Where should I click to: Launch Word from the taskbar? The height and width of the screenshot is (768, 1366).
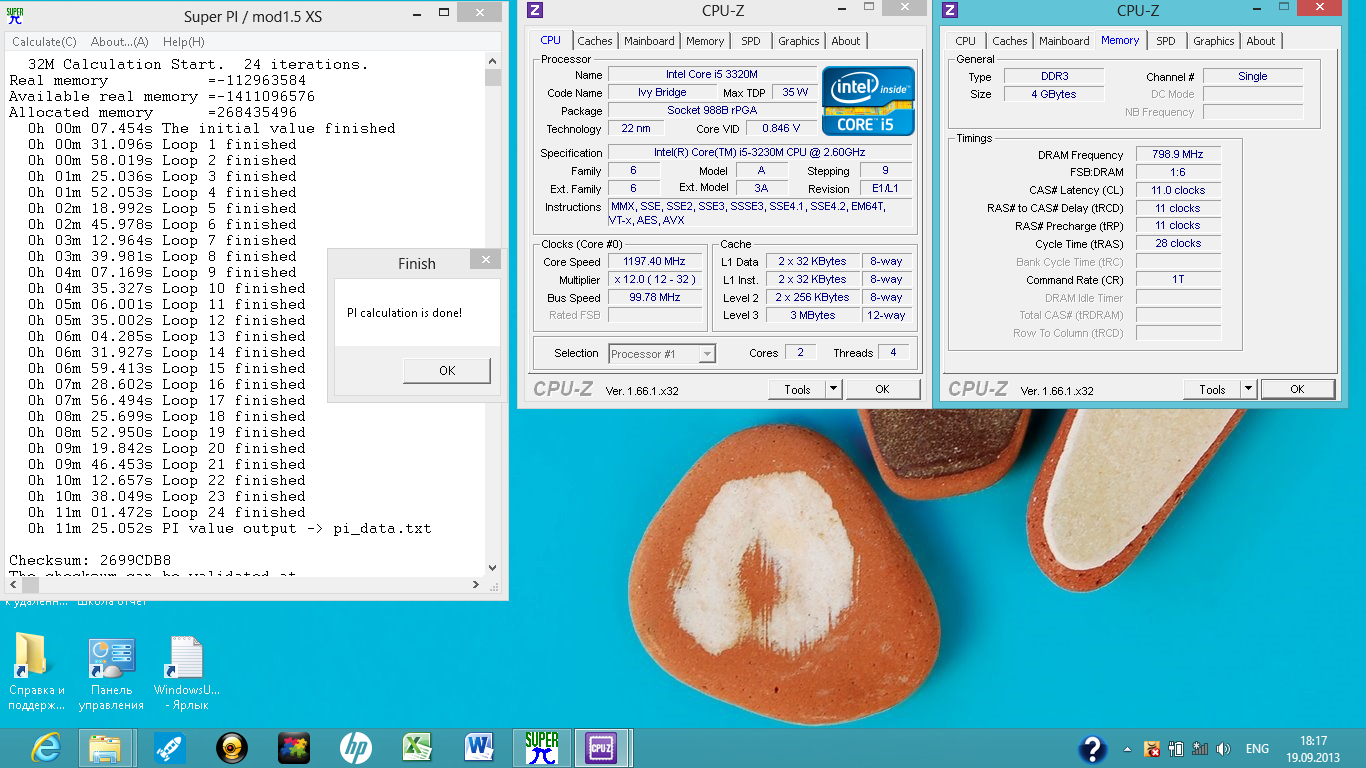click(x=479, y=748)
